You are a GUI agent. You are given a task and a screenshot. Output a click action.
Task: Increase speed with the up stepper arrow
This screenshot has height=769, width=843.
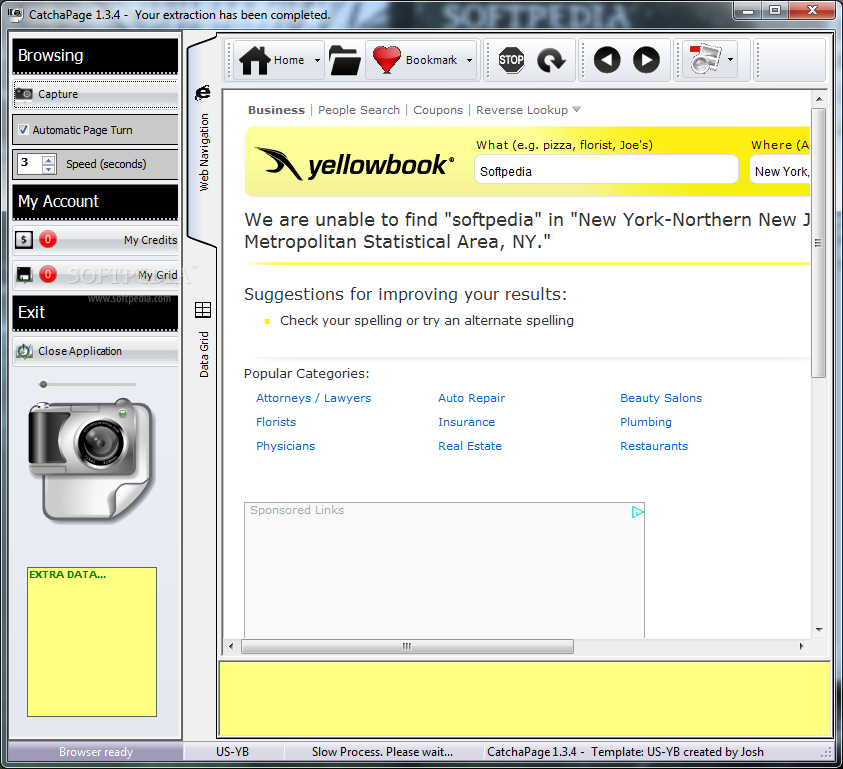(x=48, y=159)
